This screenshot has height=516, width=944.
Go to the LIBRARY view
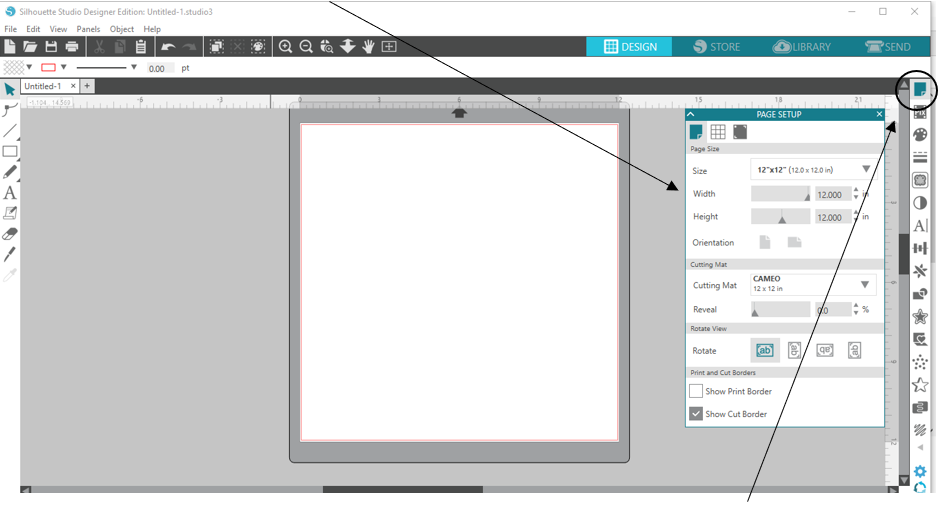tap(802, 46)
